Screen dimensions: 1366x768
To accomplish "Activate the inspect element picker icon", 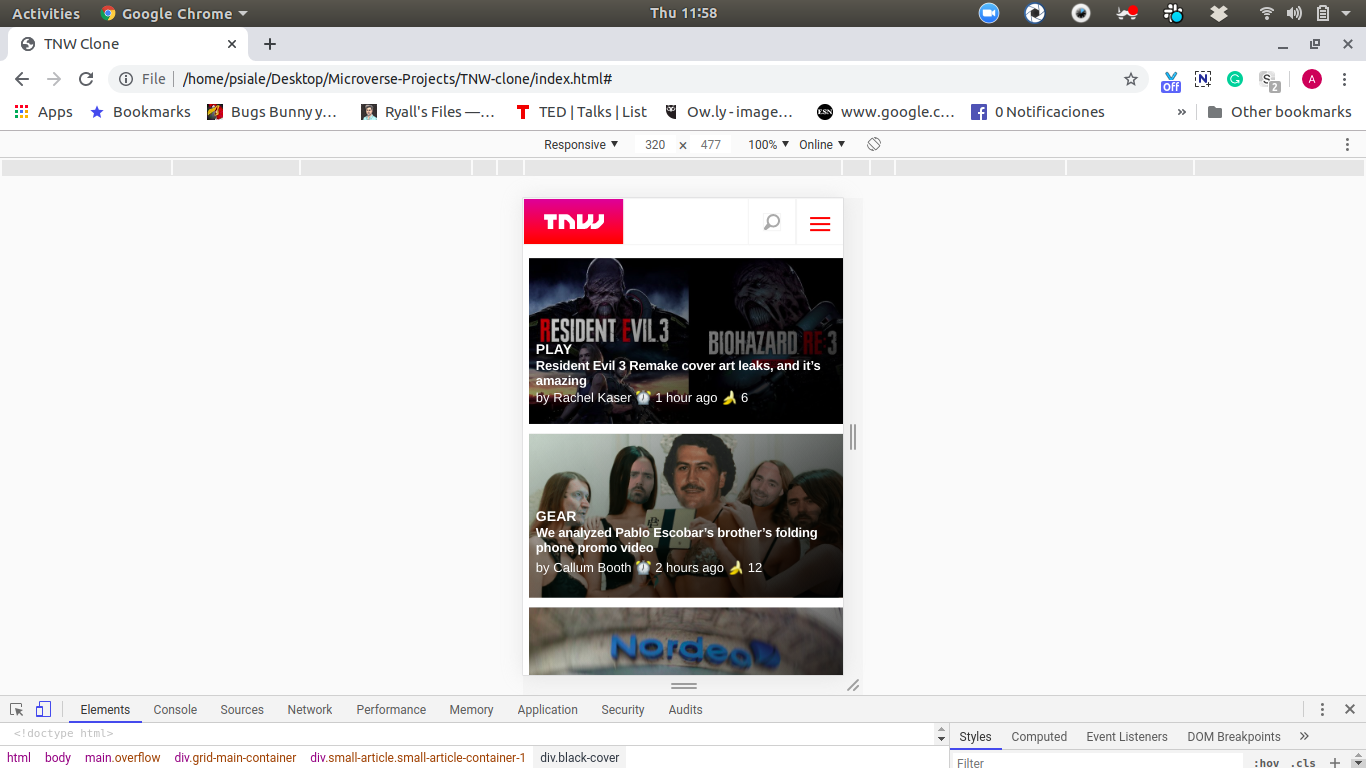I will 16,709.
